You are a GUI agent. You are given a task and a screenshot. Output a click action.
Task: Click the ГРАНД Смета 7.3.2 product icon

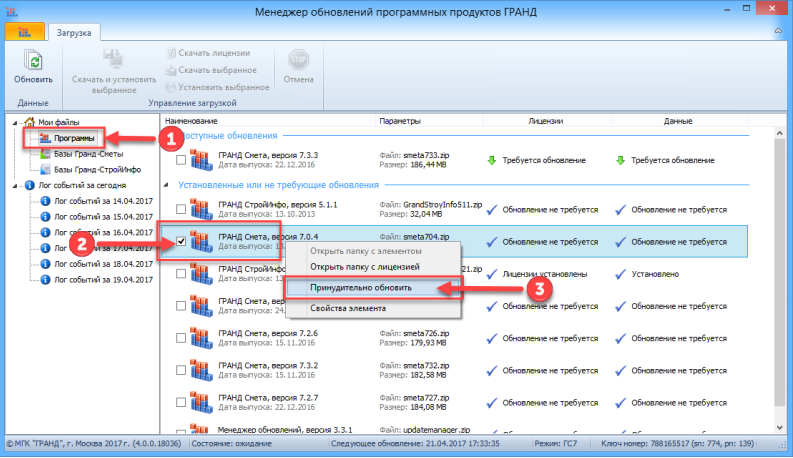201,370
